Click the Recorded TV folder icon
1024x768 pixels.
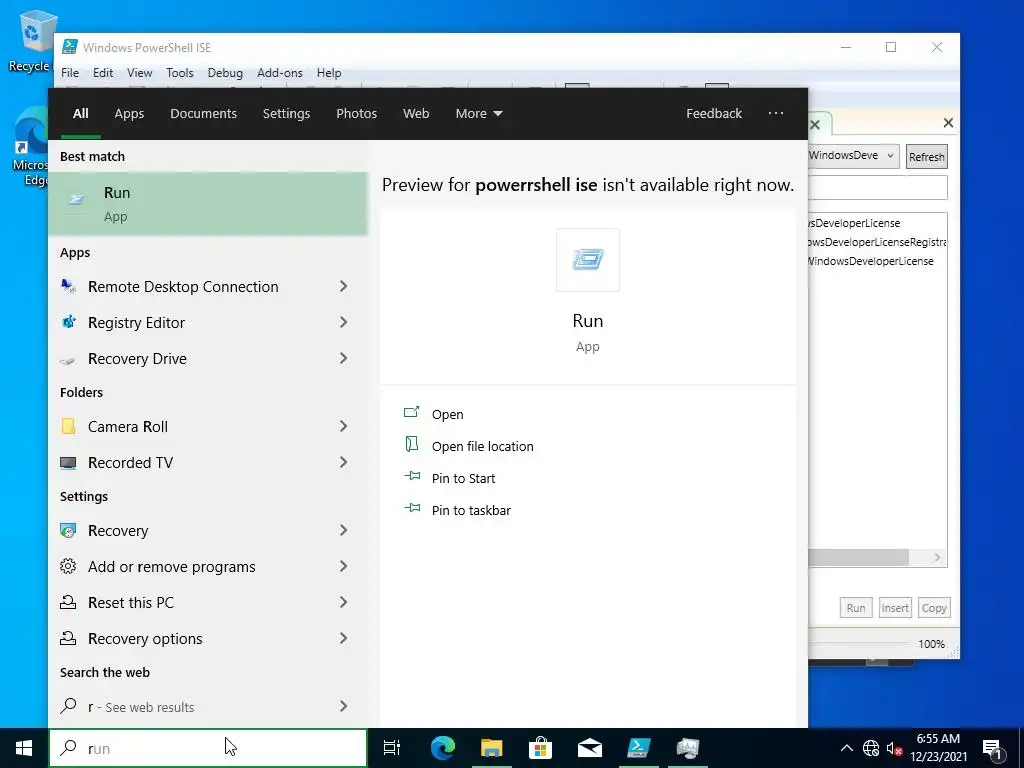[68, 463]
